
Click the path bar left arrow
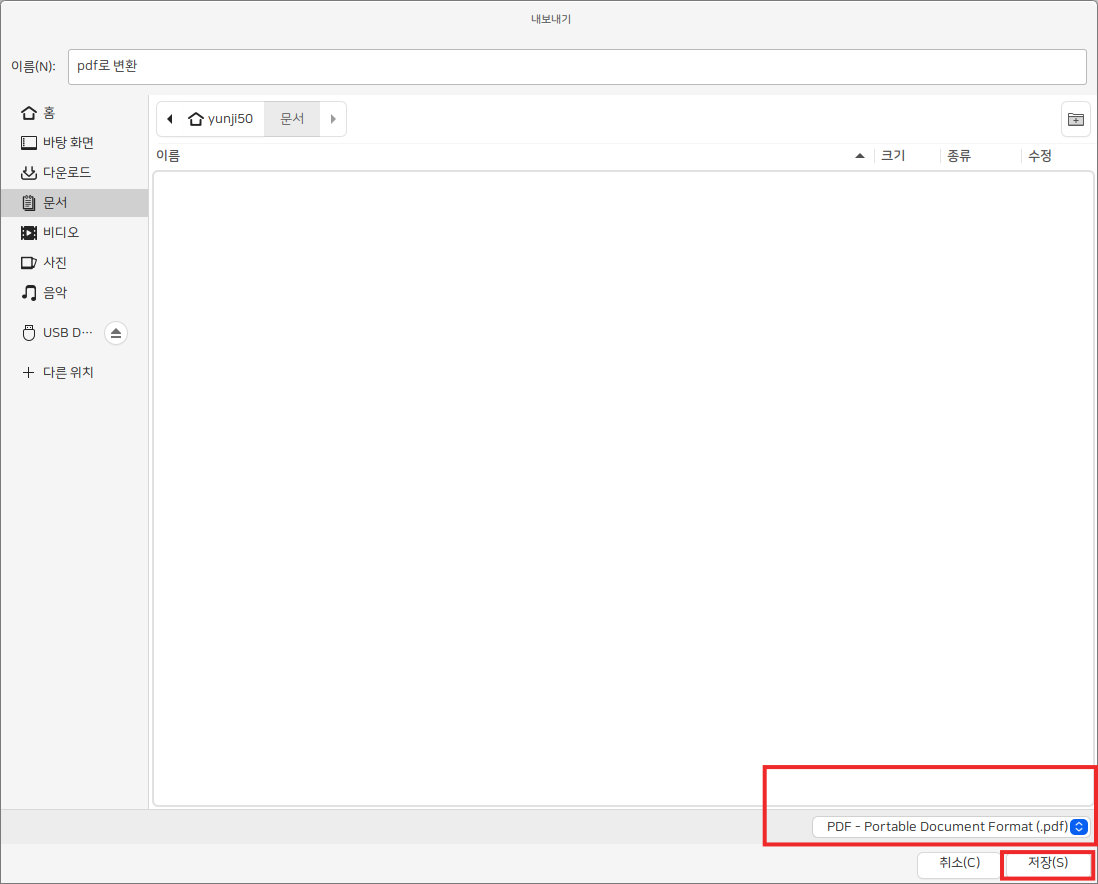tap(169, 119)
